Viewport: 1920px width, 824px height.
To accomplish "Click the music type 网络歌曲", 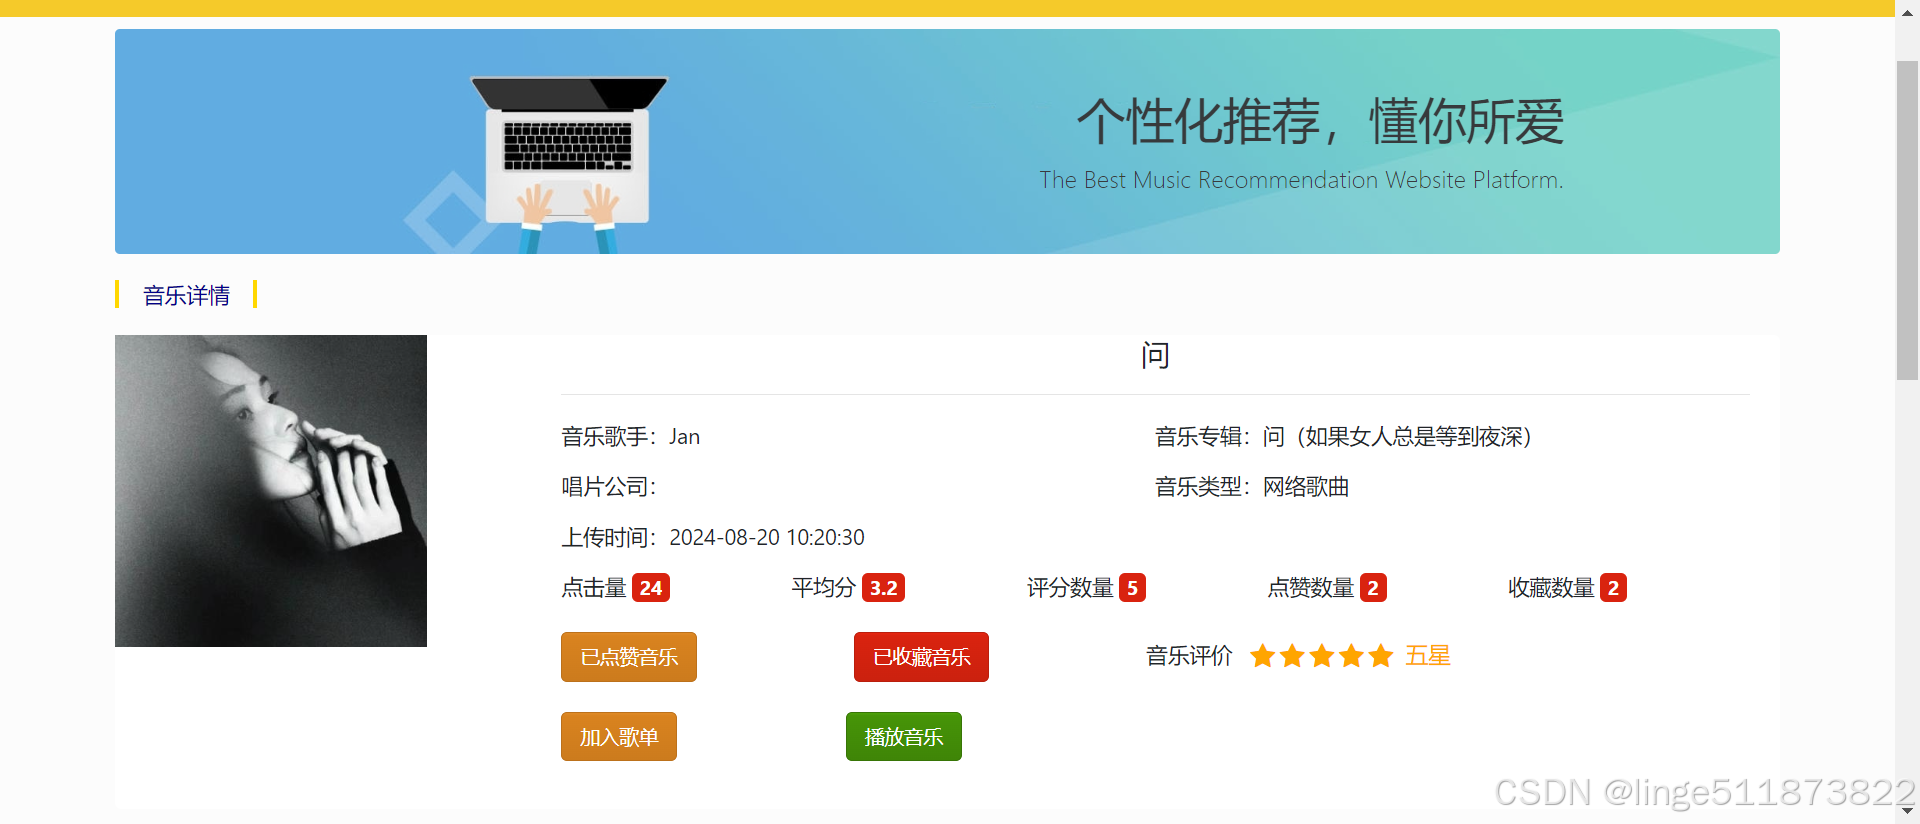I will pyautogui.click(x=1306, y=487).
